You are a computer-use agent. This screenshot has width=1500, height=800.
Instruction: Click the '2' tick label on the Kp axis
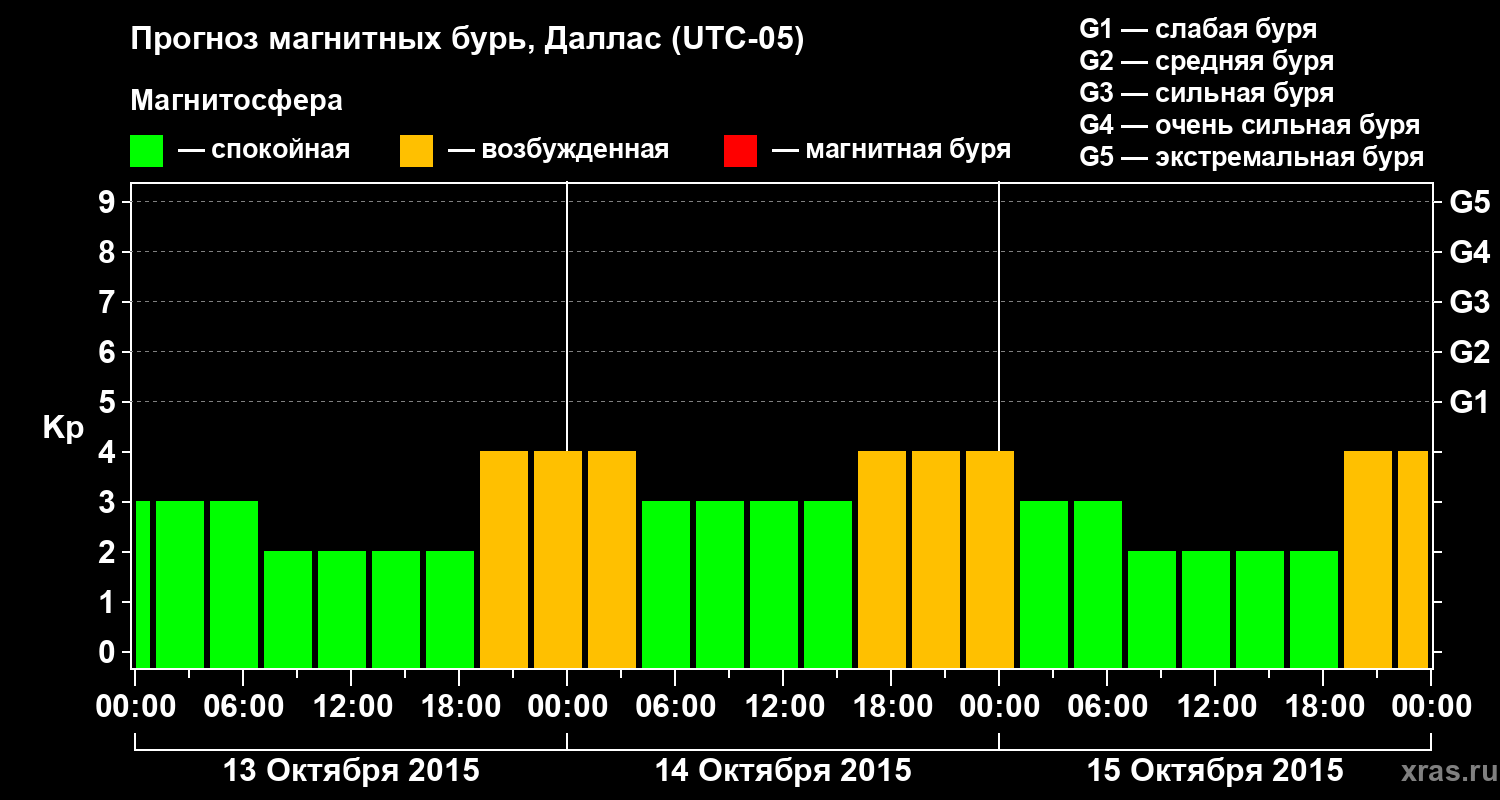point(109,552)
